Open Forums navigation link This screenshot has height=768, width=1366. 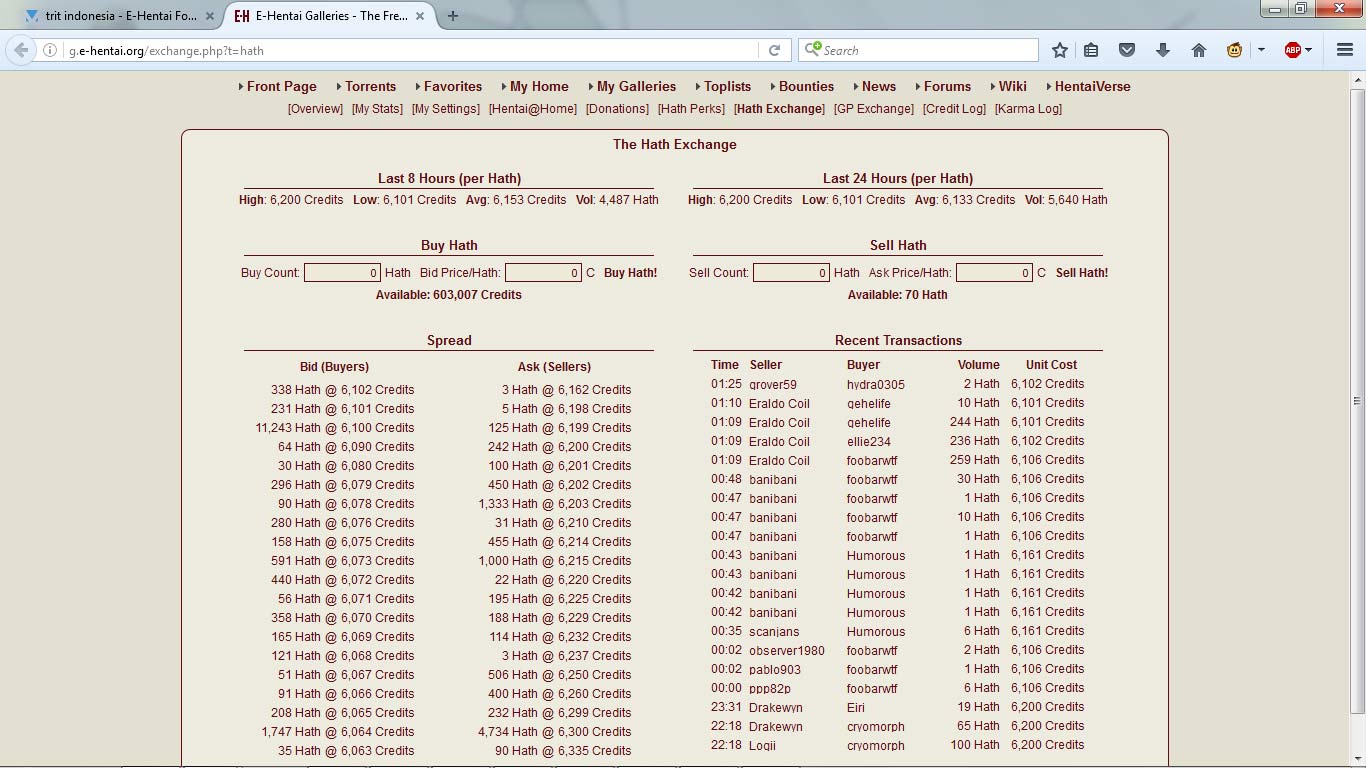click(x=947, y=87)
